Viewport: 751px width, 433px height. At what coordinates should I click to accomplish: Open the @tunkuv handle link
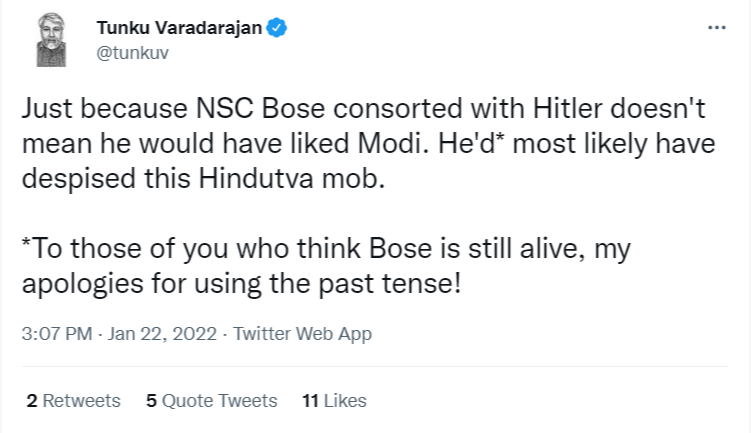(132, 53)
